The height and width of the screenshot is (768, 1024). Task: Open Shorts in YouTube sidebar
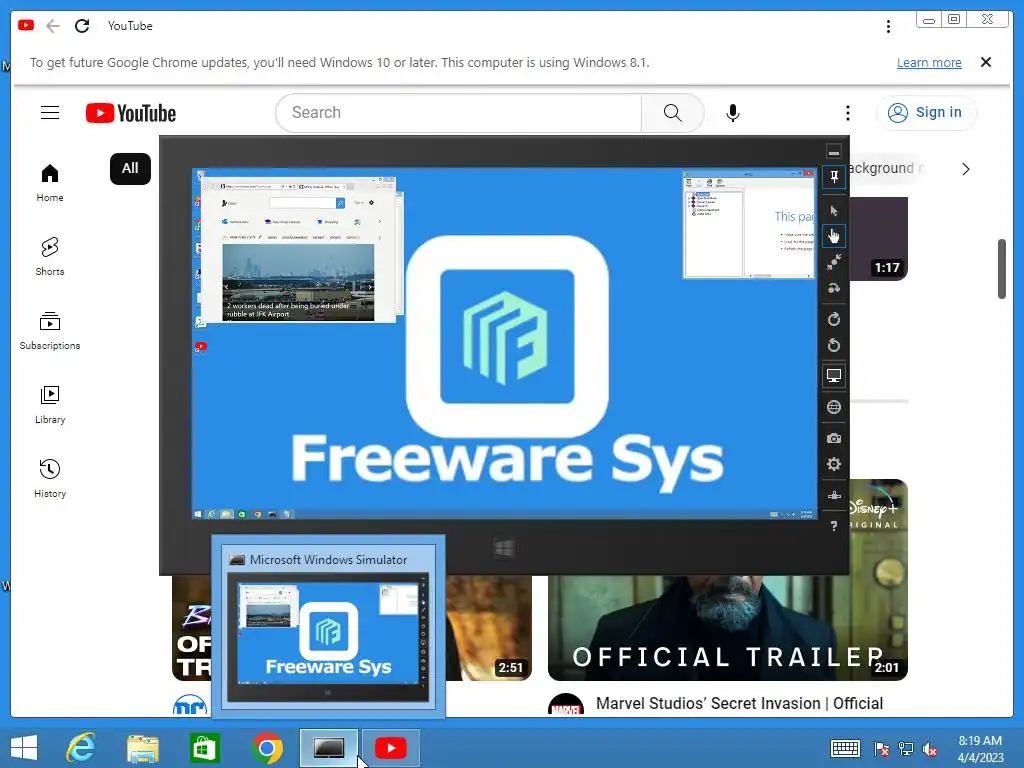coord(50,257)
